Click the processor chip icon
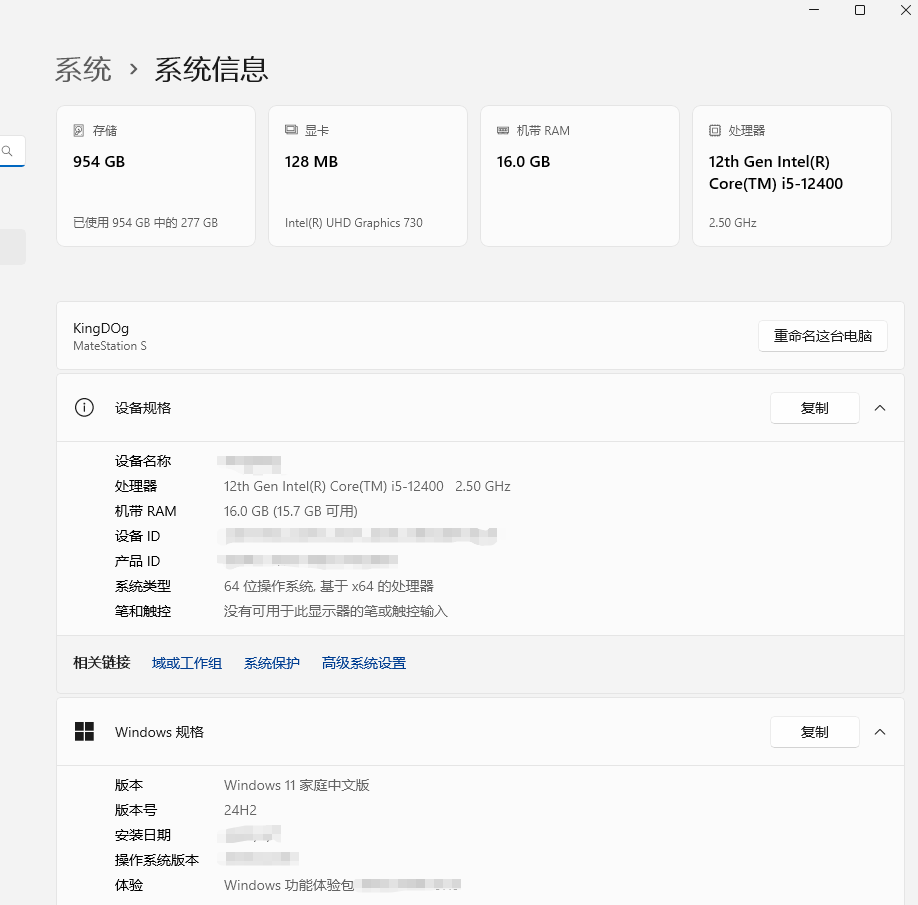918x905 pixels. pos(715,131)
